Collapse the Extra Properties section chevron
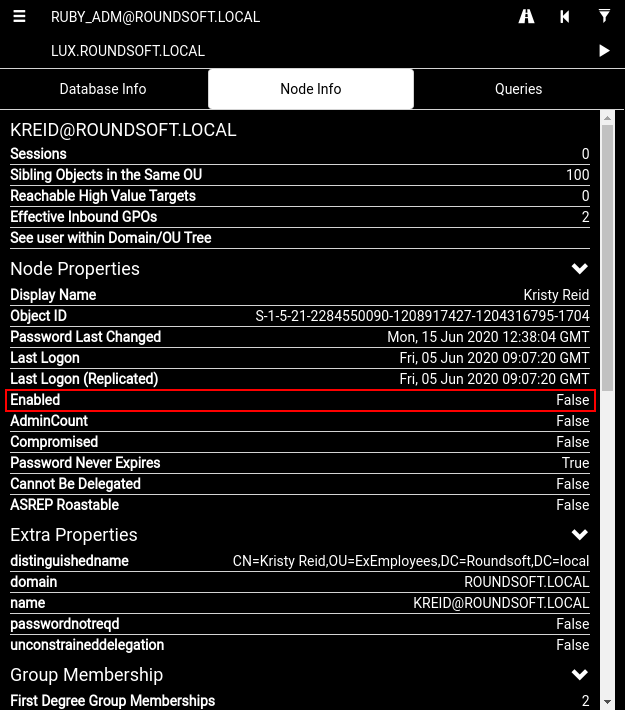The image size is (625, 710). [579, 535]
